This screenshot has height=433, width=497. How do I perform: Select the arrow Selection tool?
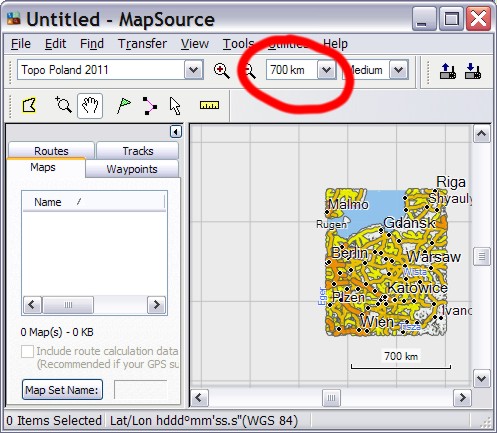(x=175, y=106)
